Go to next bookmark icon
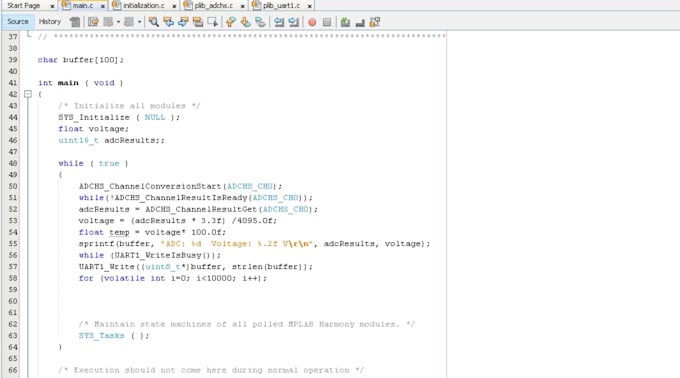 245,22
